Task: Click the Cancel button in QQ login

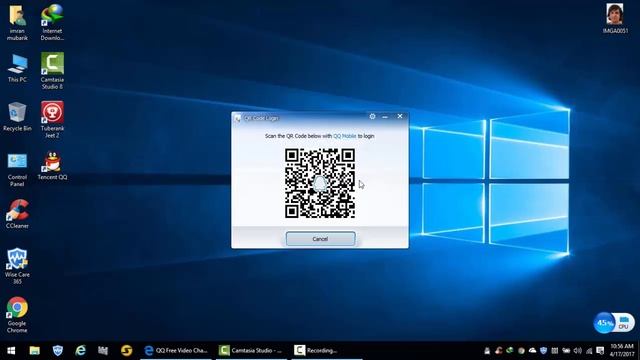Action: coord(320,239)
